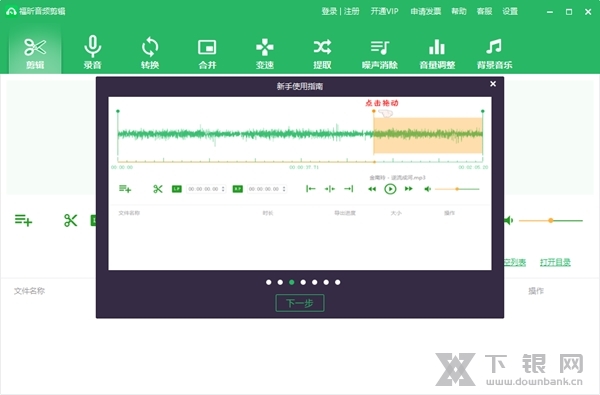Go to the sixth guide page dot

coord(326,282)
